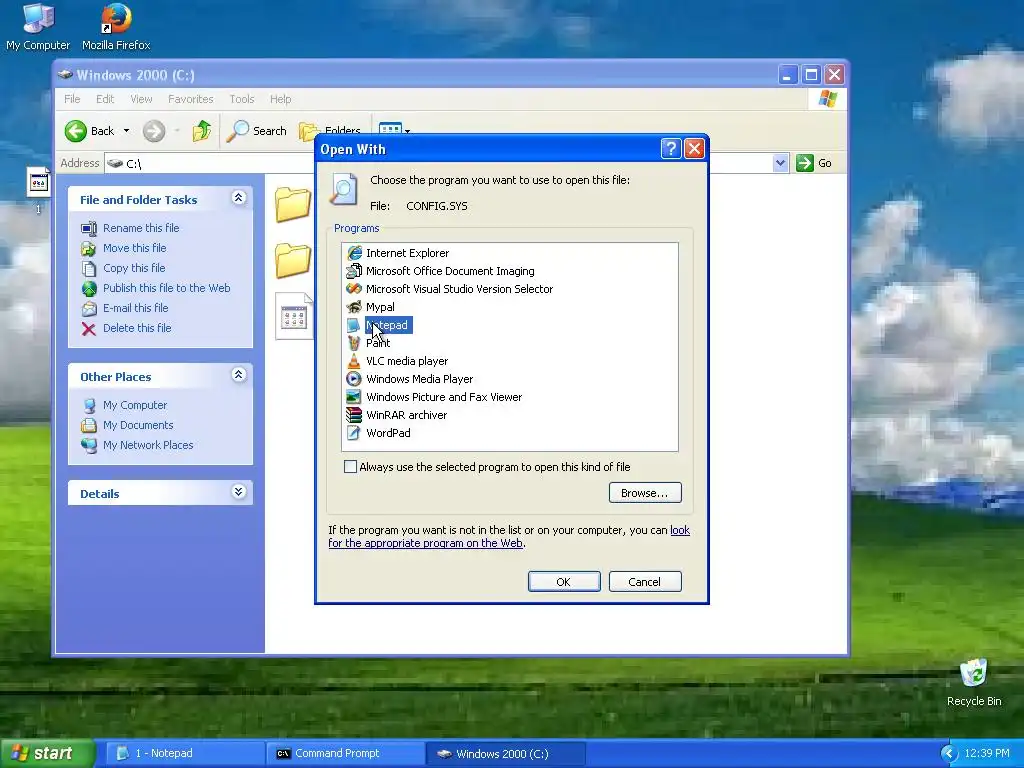Select VLC media player entry
The height and width of the screenshot is (768, 1024).
[397, 361]
